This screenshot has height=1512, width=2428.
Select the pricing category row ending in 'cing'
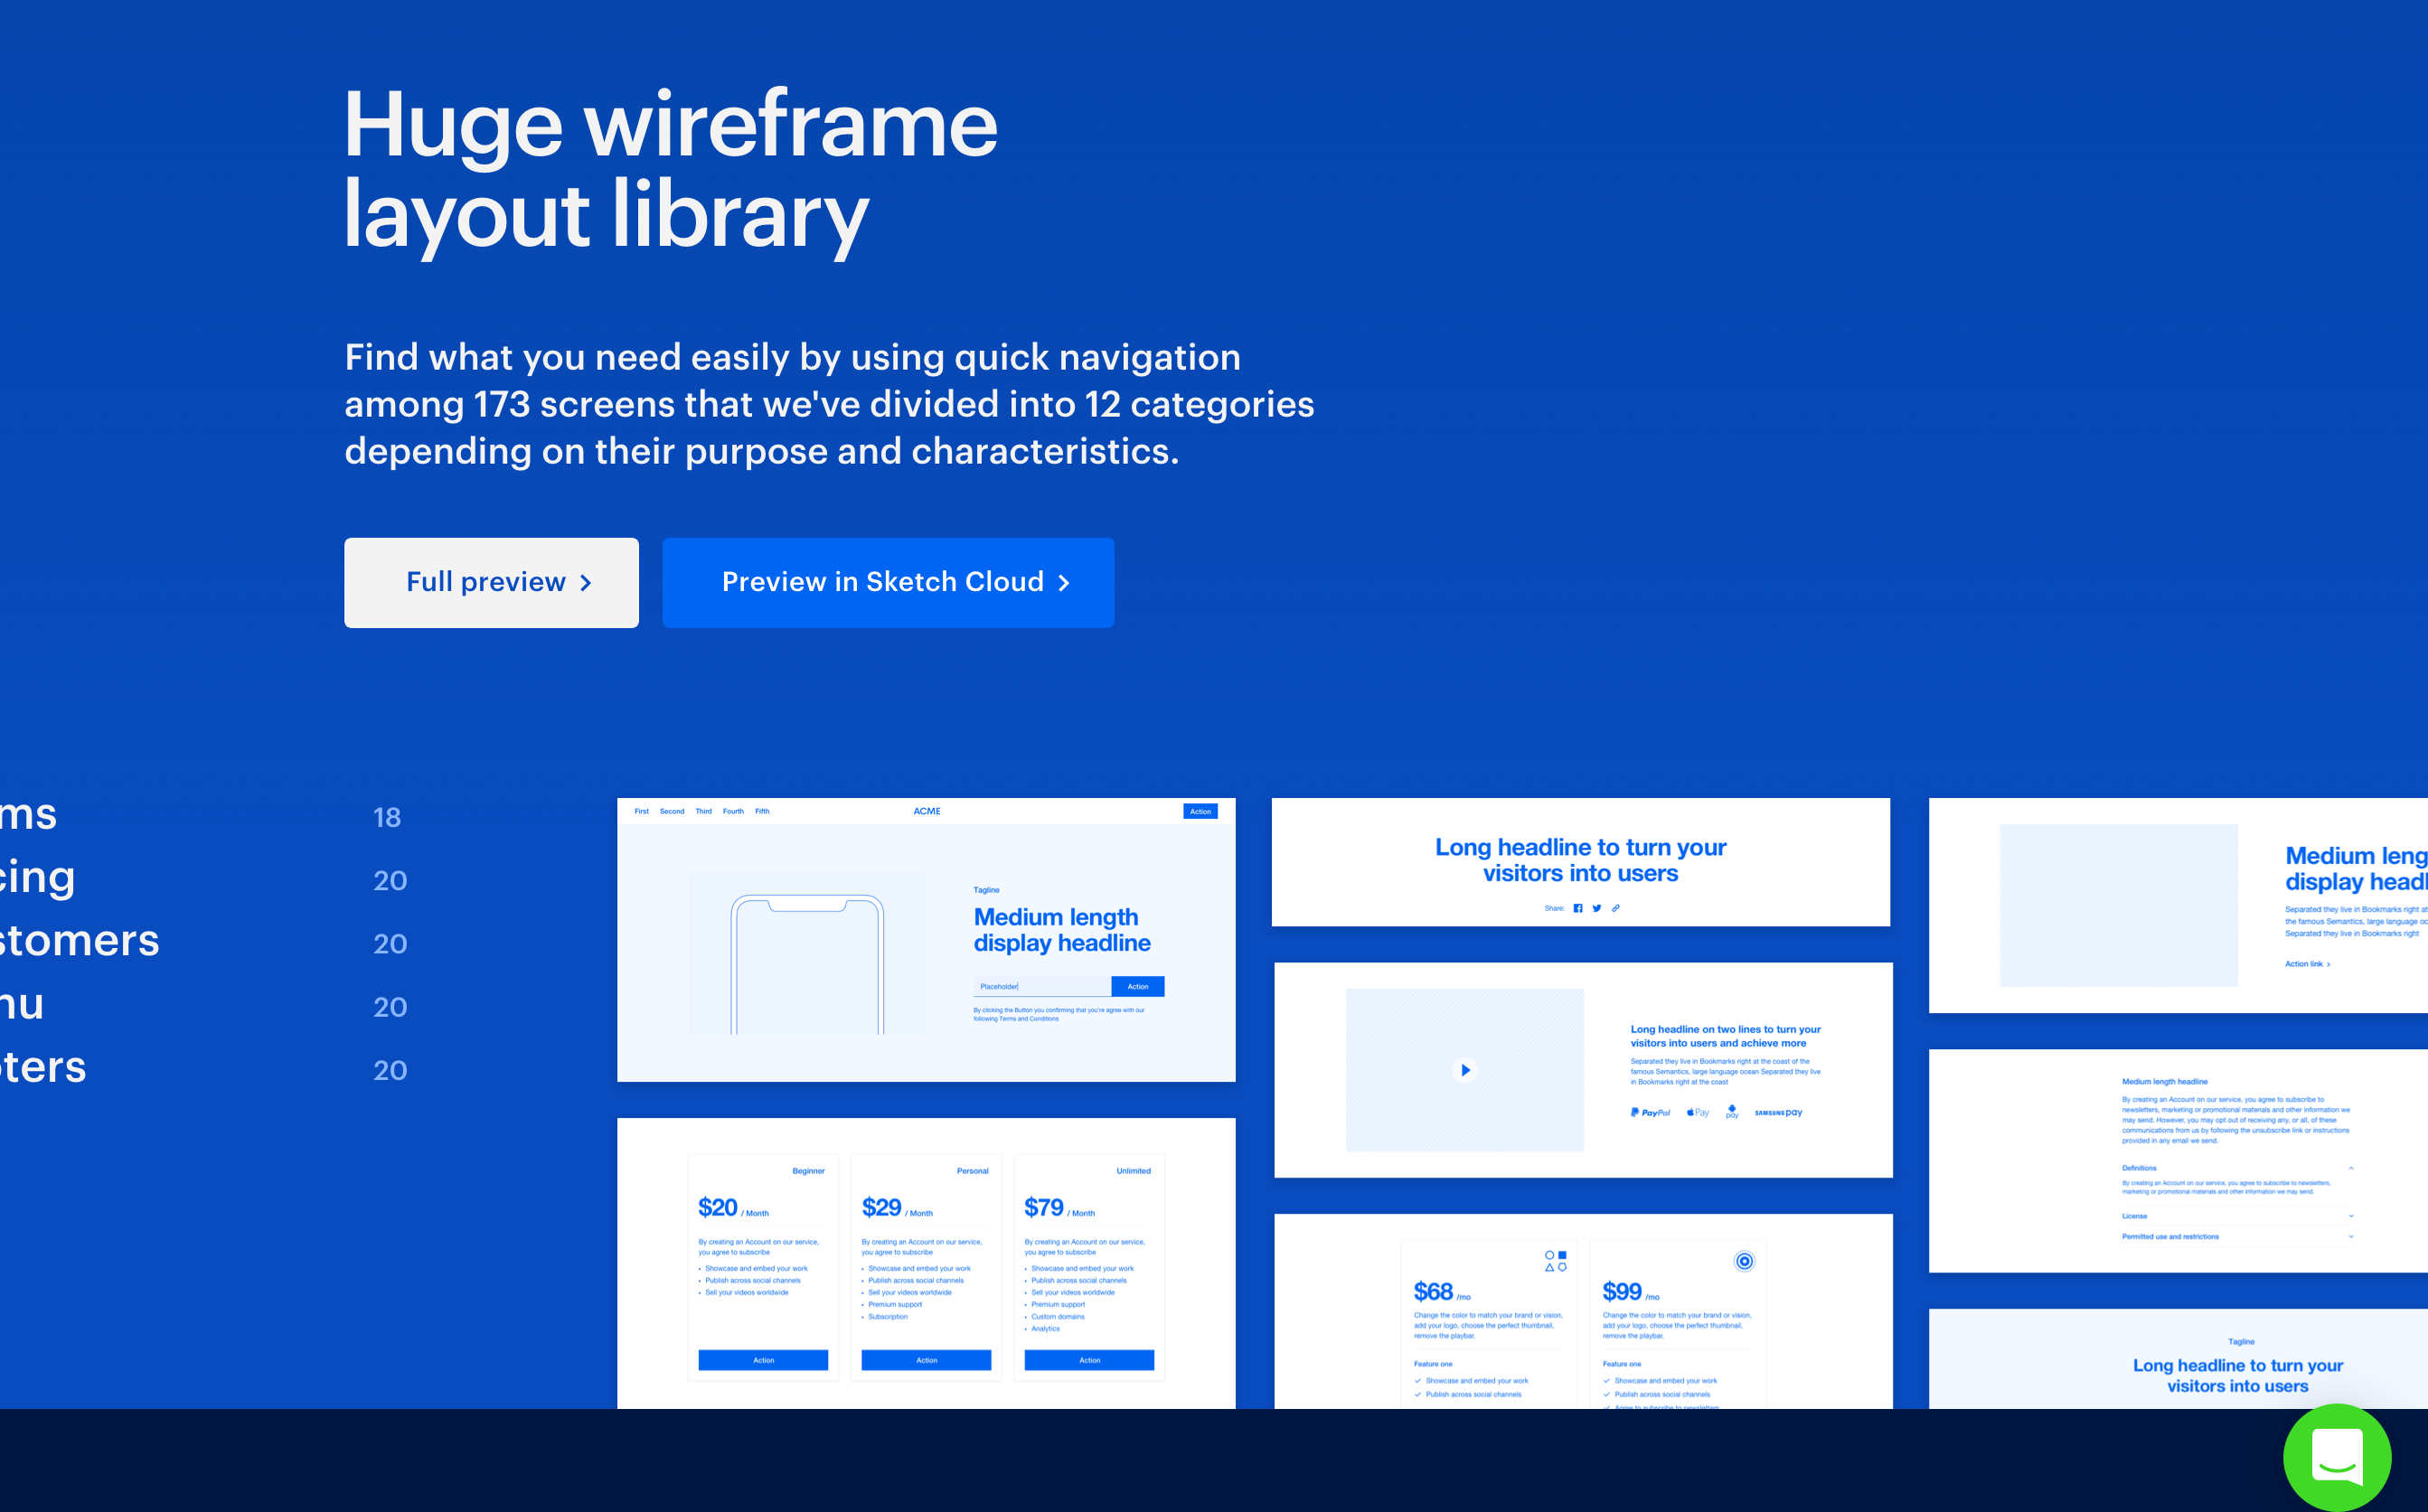(x=205, y=879)
